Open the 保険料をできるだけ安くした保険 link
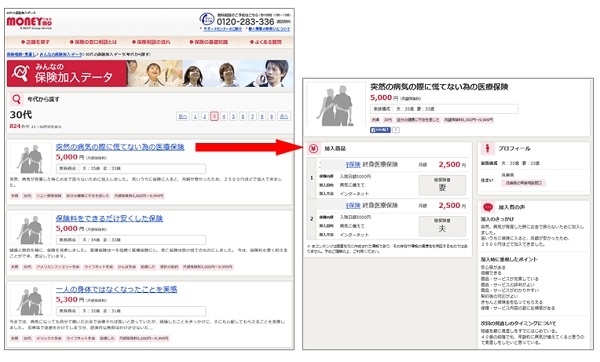This screenshot has width=600, height=362. [x=109, y=219]
